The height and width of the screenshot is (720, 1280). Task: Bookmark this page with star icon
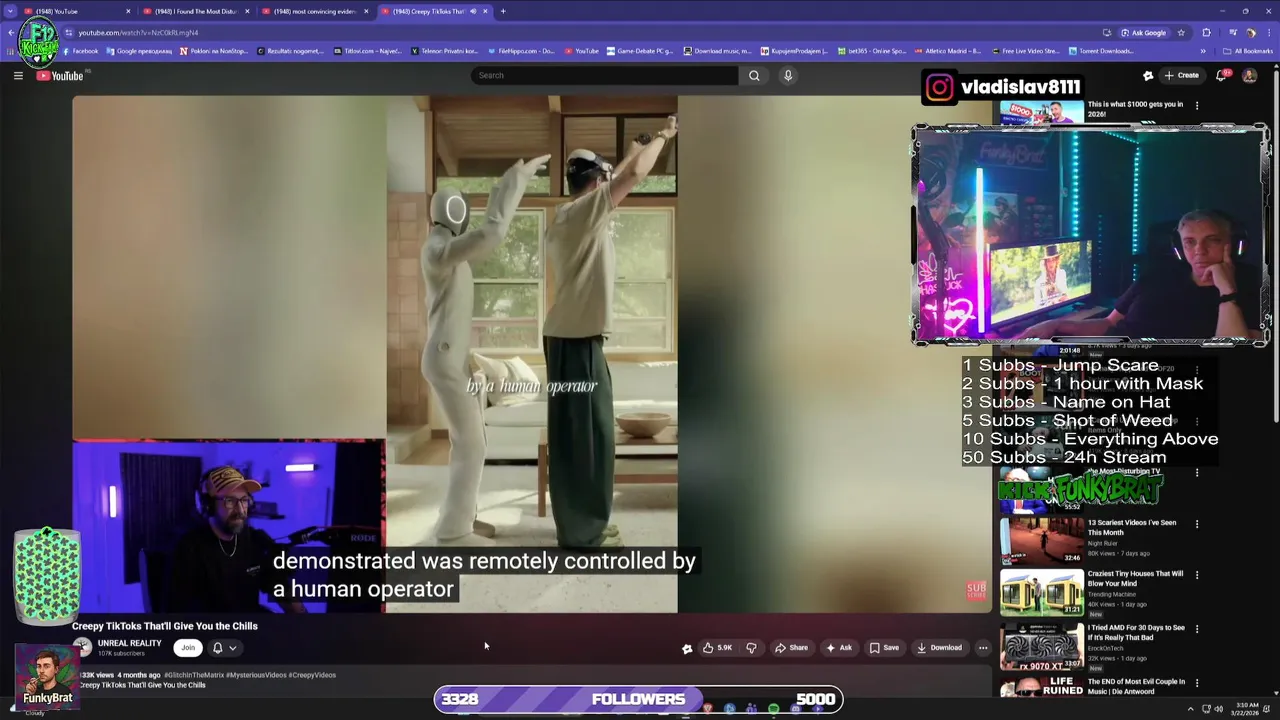pyautogui.click(x=1181, y=32)
